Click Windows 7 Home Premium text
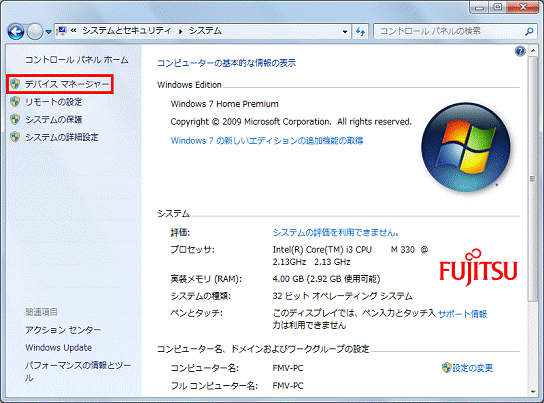The height and width of the screenshot is (403, 544). point(224,104)
